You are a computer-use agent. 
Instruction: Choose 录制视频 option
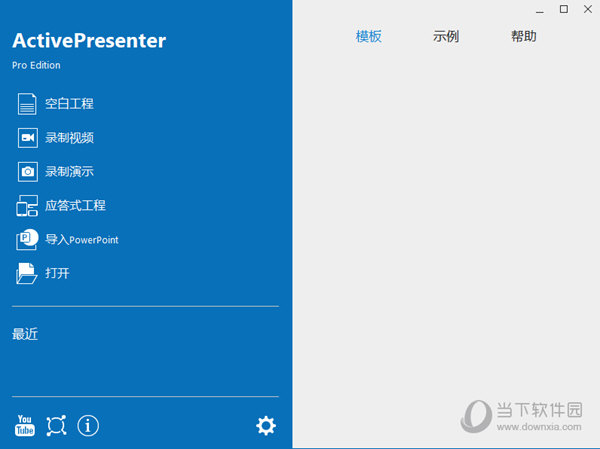click(x=69, y=138)
